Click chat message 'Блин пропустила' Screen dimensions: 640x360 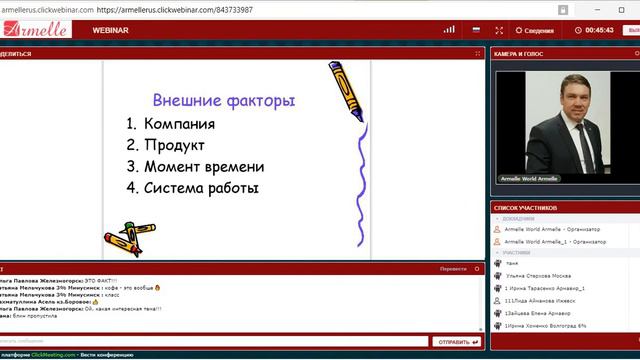[x=35, y=316]
